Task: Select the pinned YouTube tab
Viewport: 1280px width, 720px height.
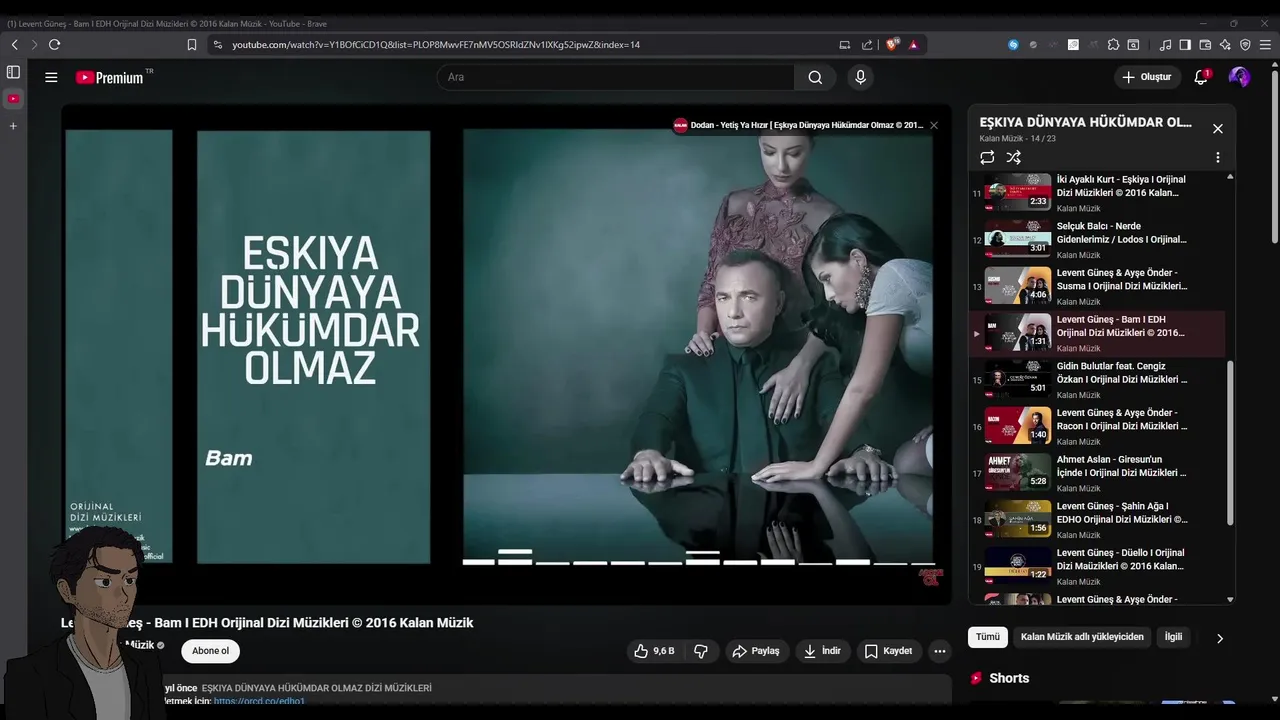Action: [x=13, y=98]
